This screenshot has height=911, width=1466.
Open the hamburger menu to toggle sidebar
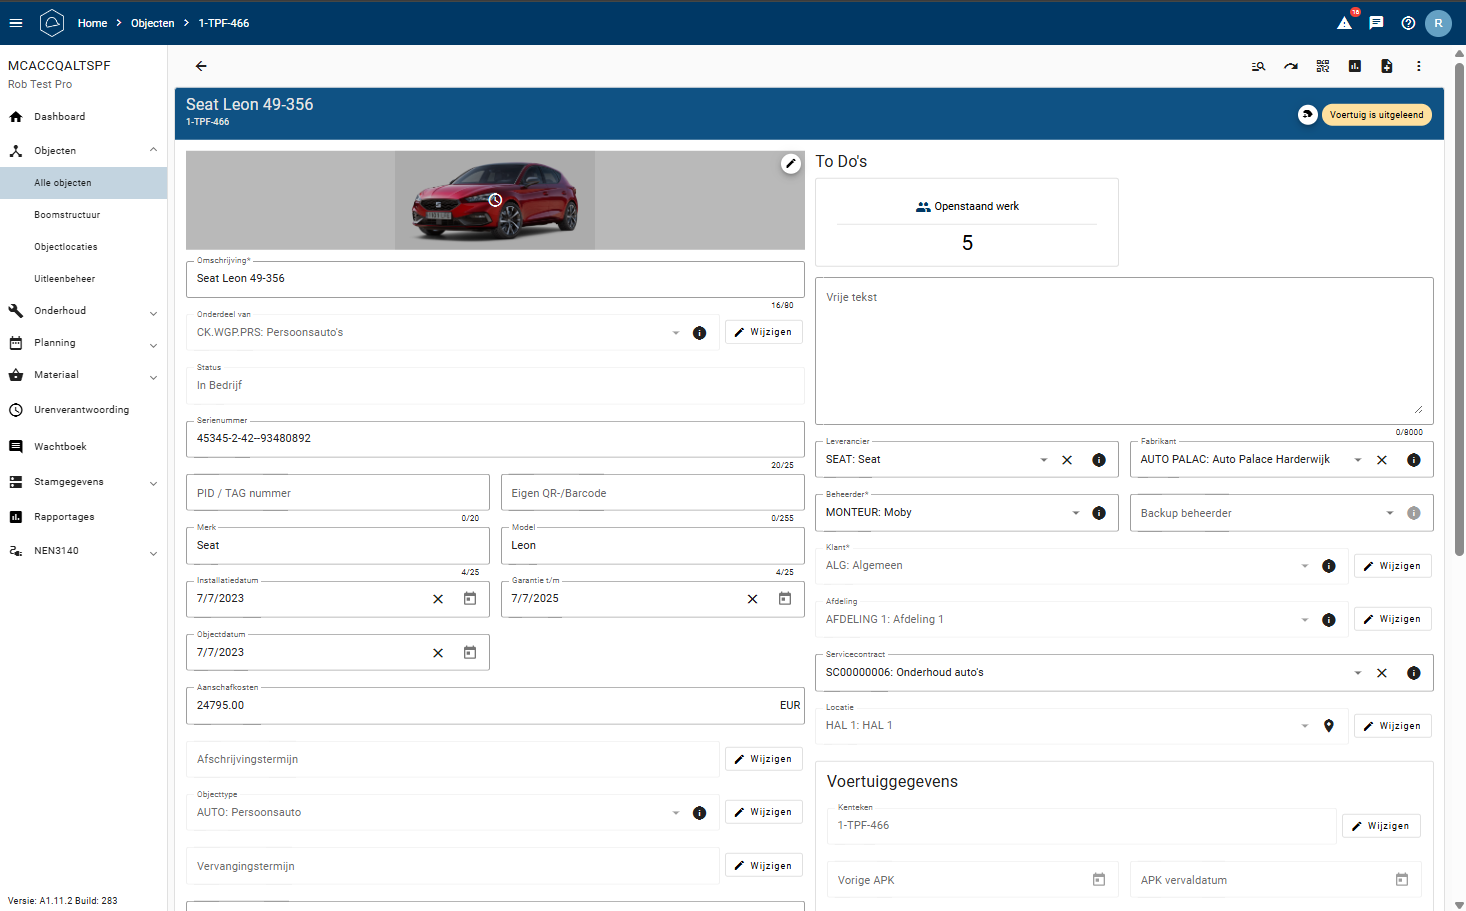coord(16,23)
